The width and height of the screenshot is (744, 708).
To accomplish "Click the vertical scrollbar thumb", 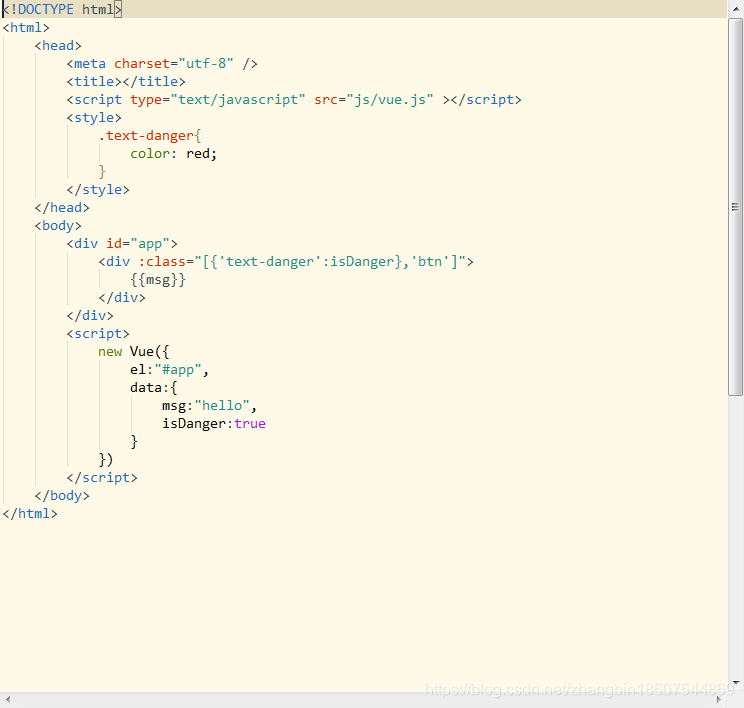I will click(736, 207).
